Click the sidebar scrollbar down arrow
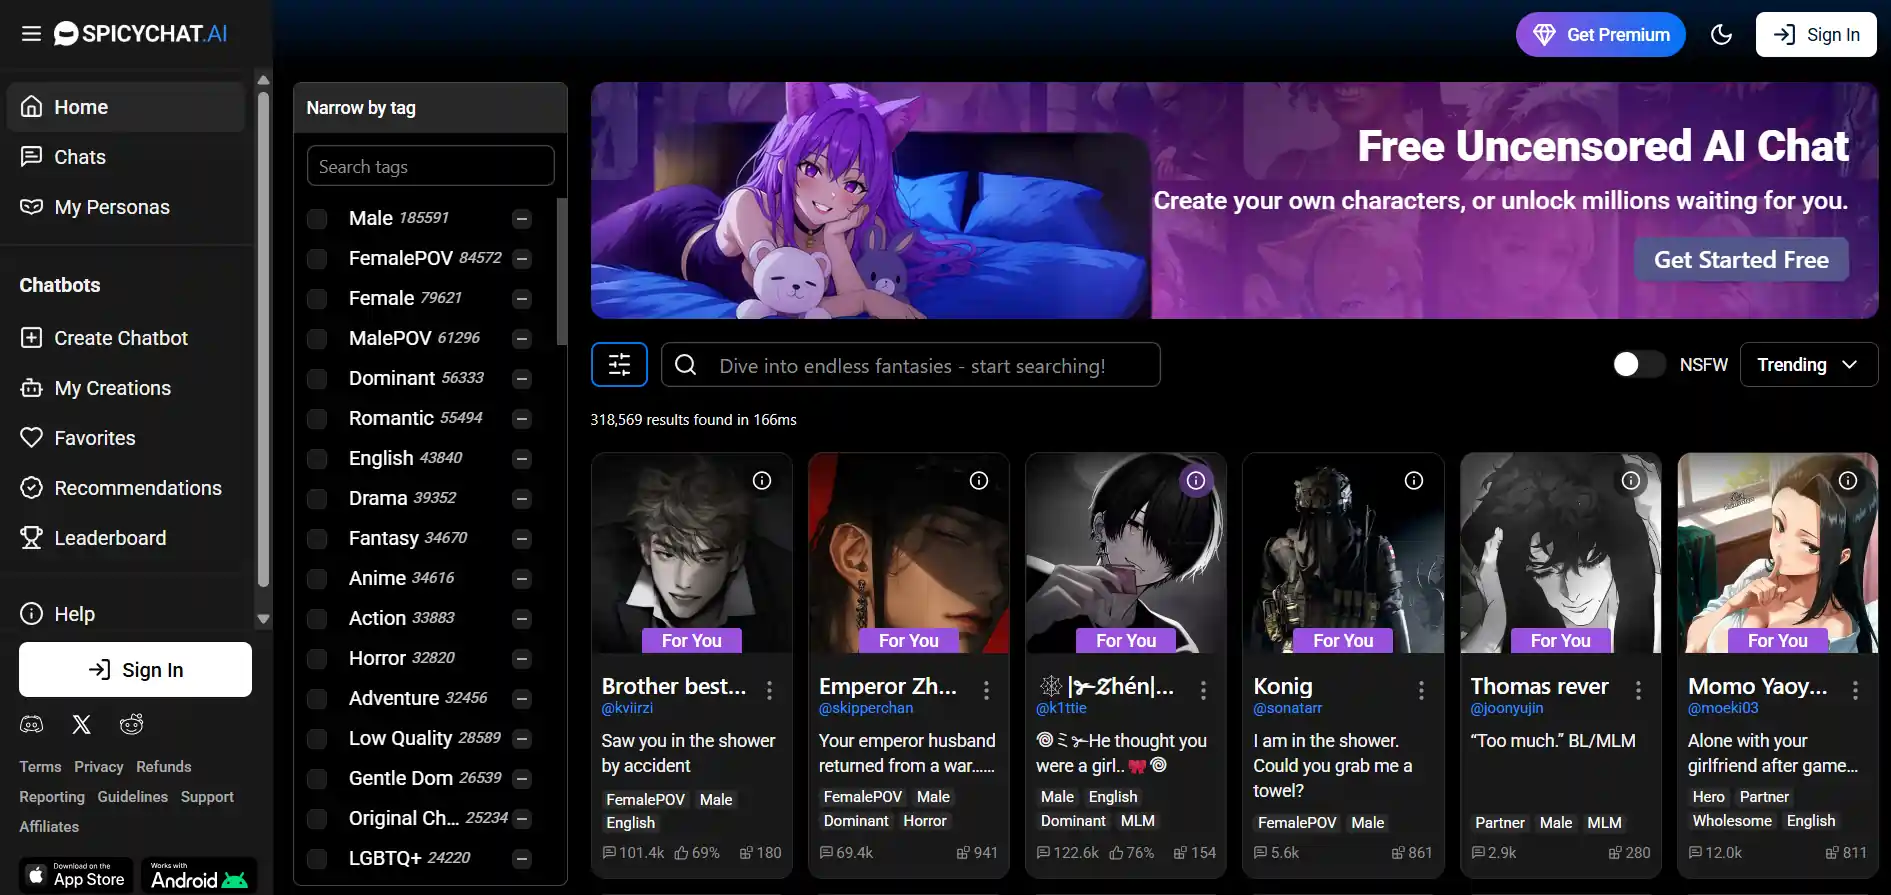 coord(264,619)
